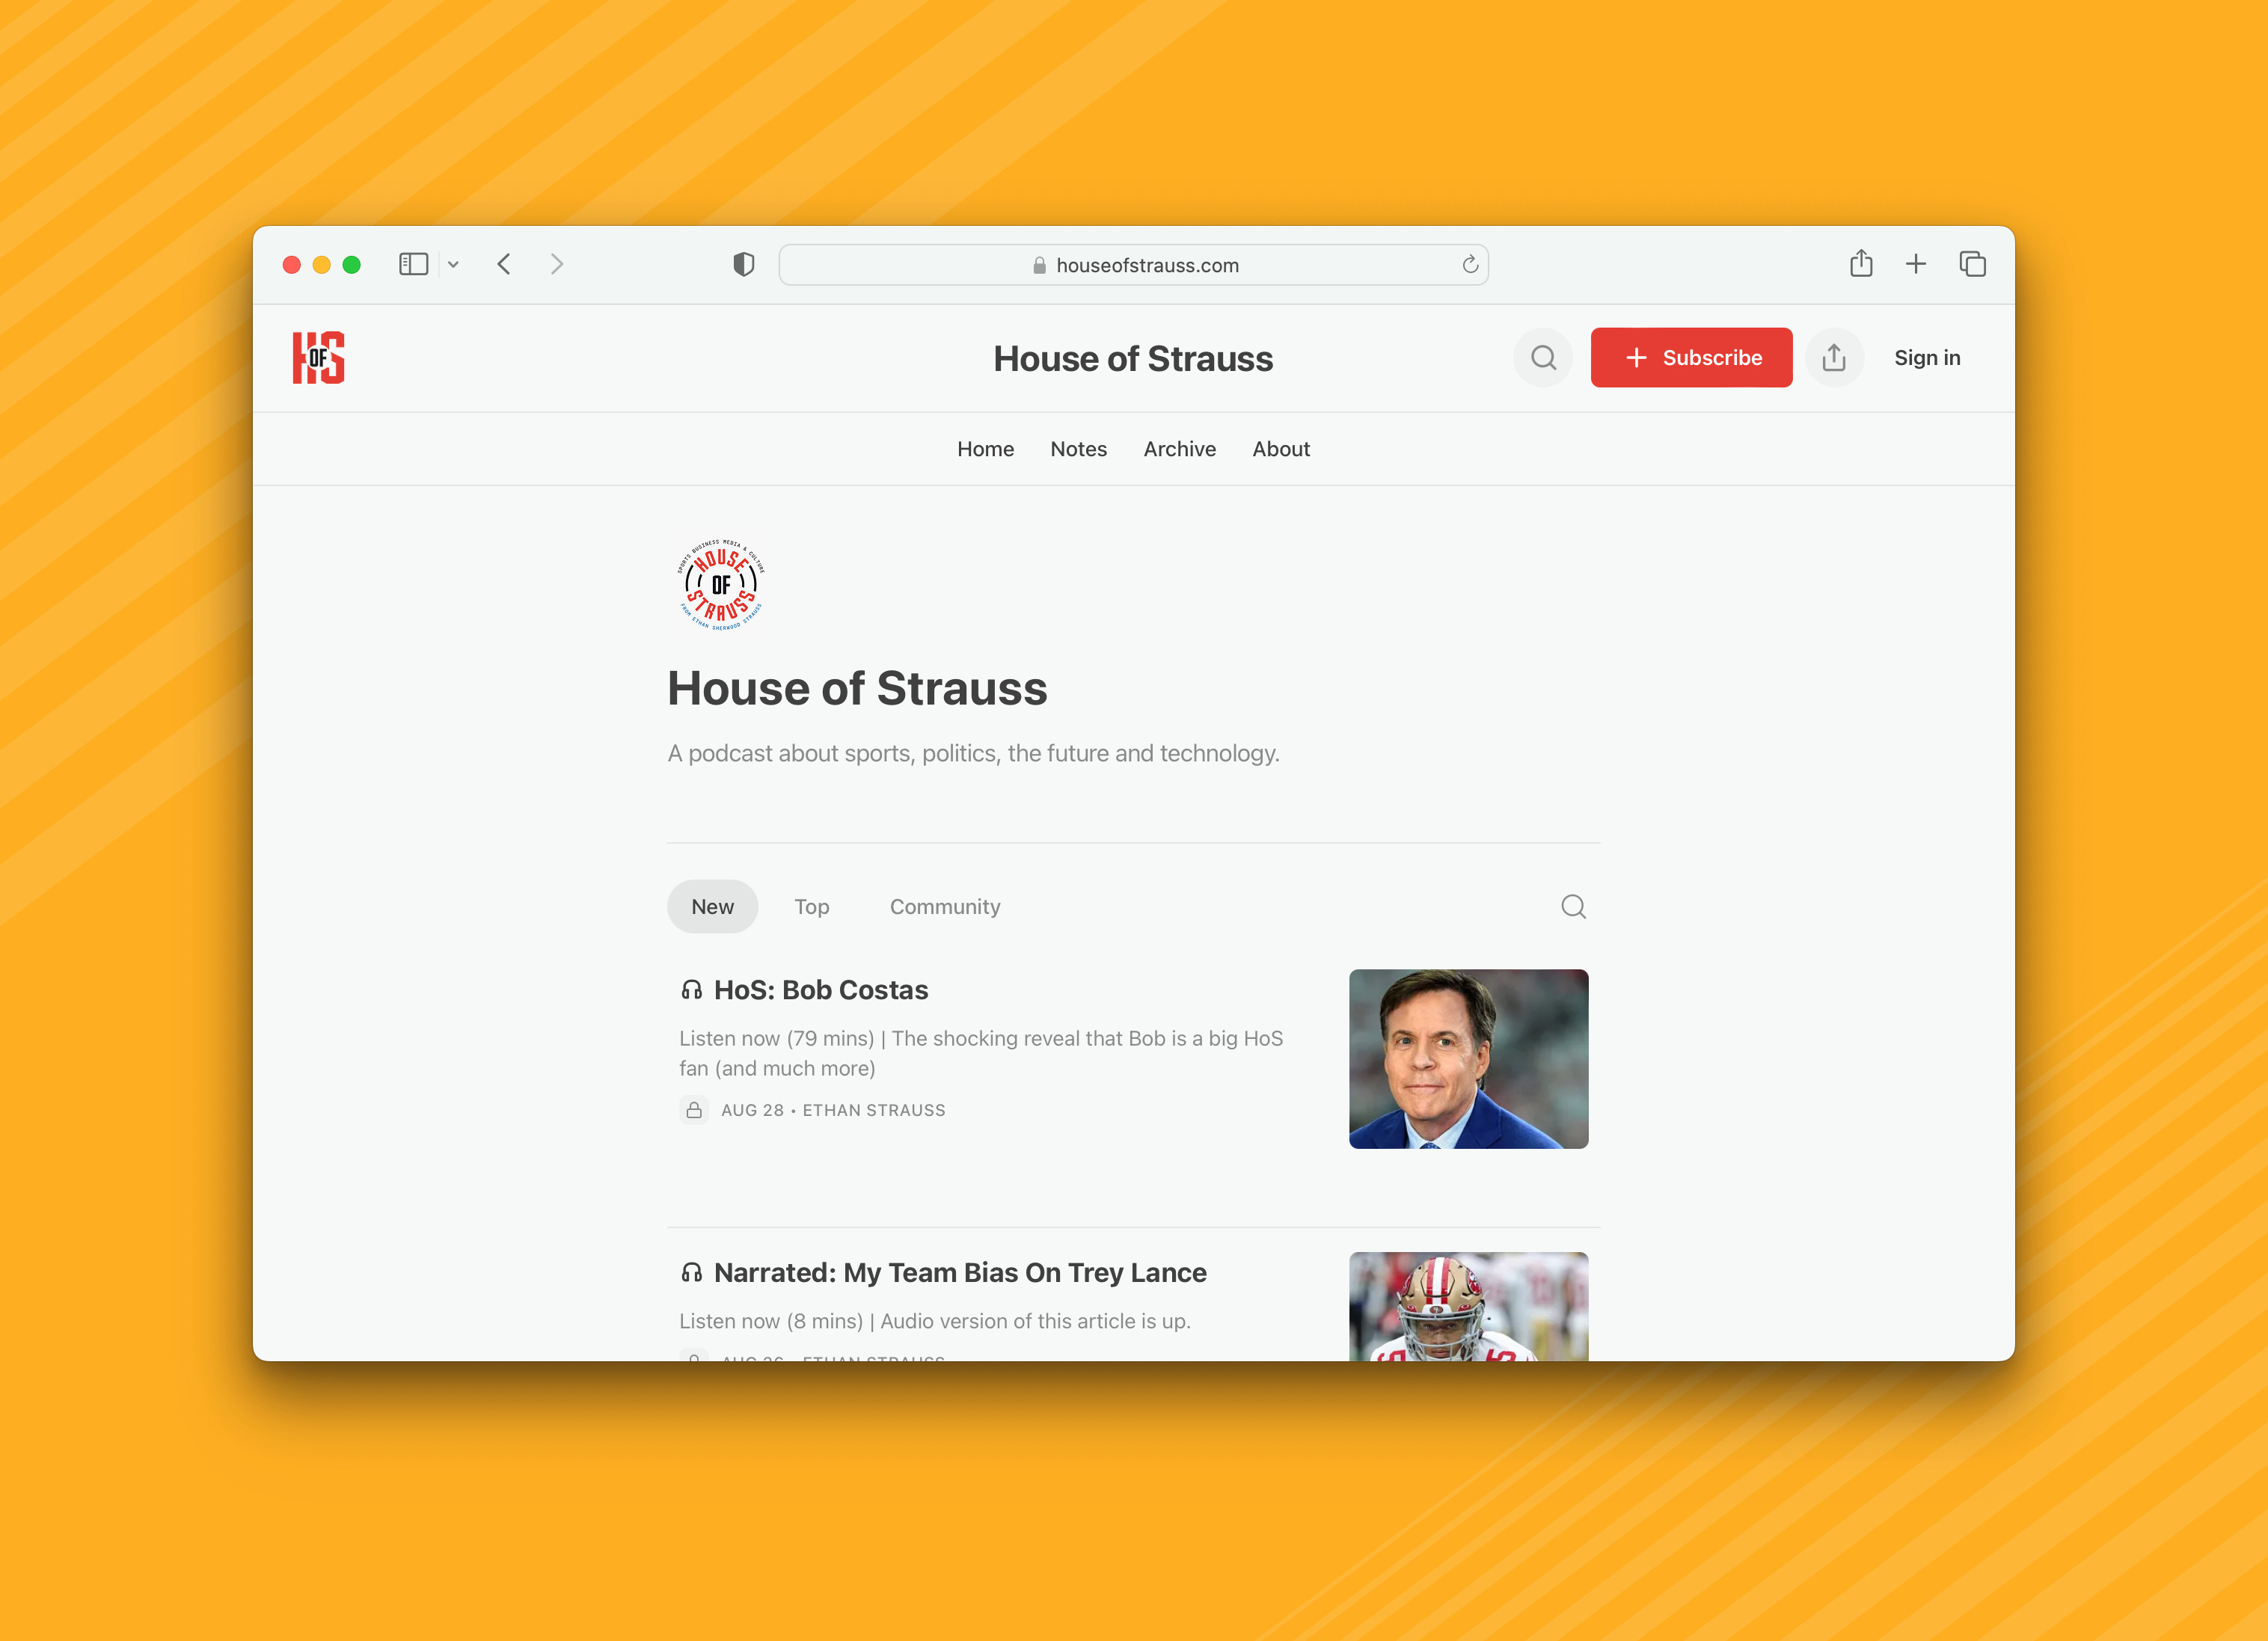Select the New posts tab
Image resolution: width=2268 pixels, height=1641 pixels.
712,906
